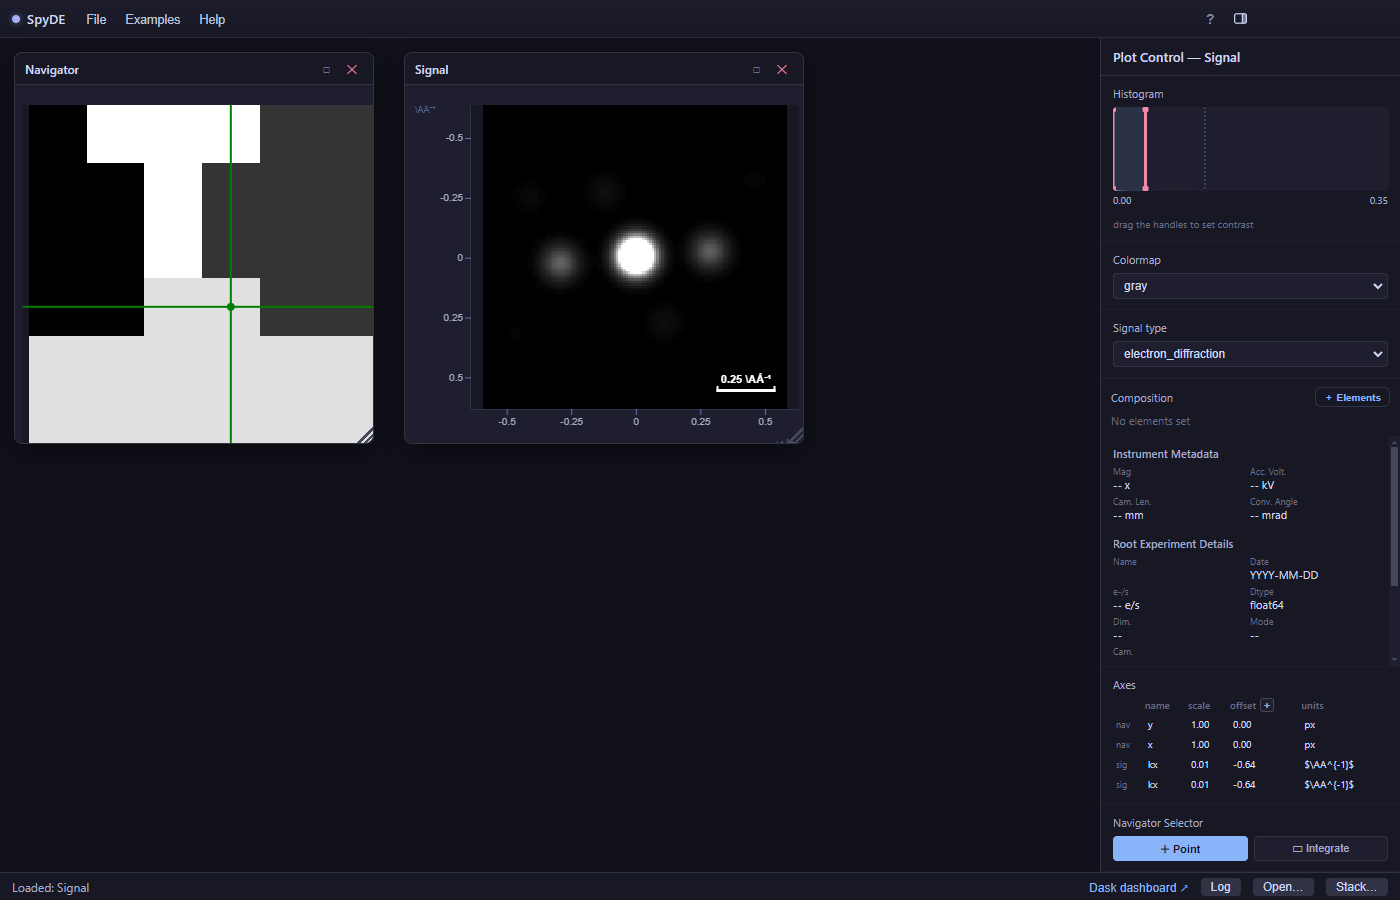Maximize the Signal window

(756, 70)
